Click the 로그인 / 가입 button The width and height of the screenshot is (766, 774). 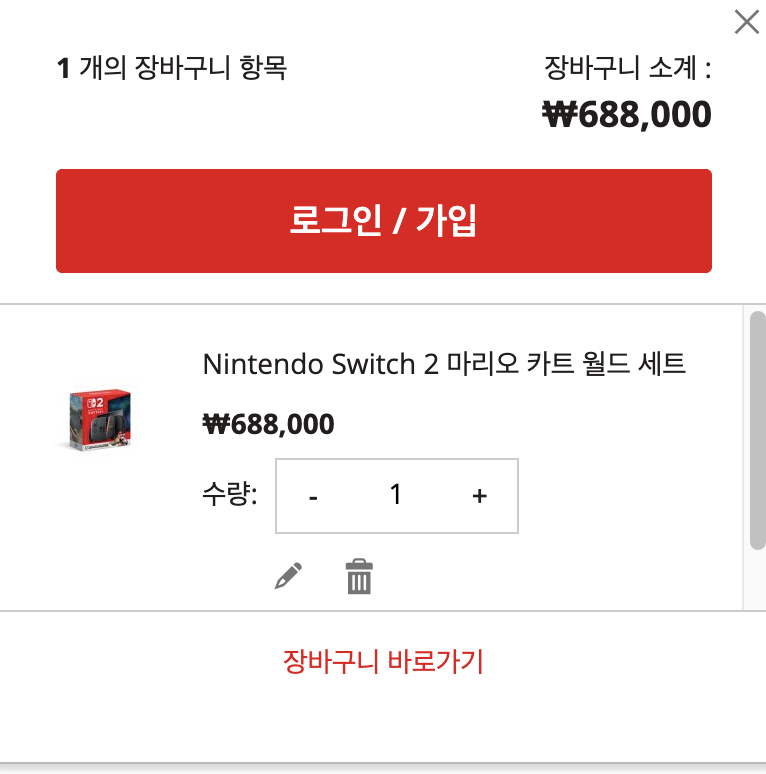coord(383,221)
